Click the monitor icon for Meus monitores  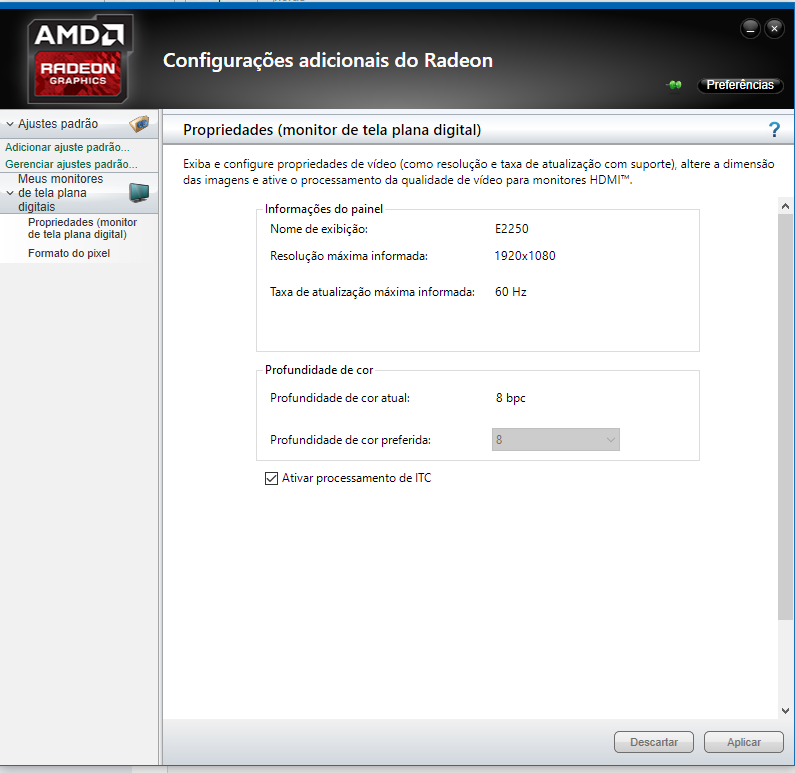click(139, 193)
